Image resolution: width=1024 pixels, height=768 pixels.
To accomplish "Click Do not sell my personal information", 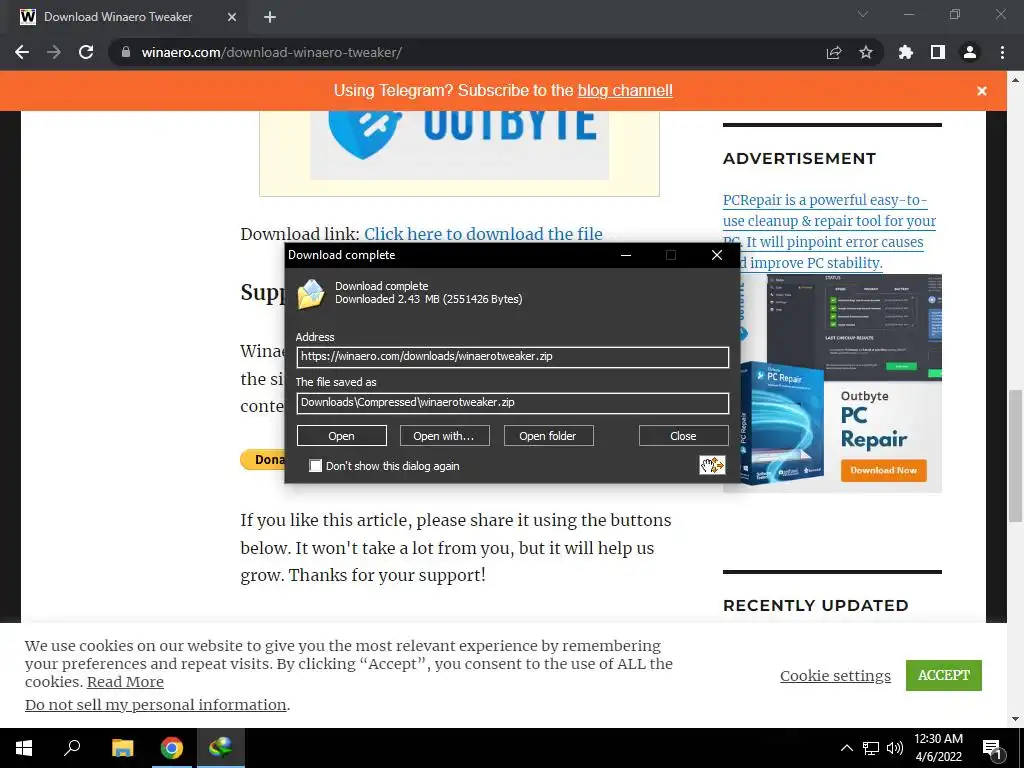I will [x=155, y=705].
